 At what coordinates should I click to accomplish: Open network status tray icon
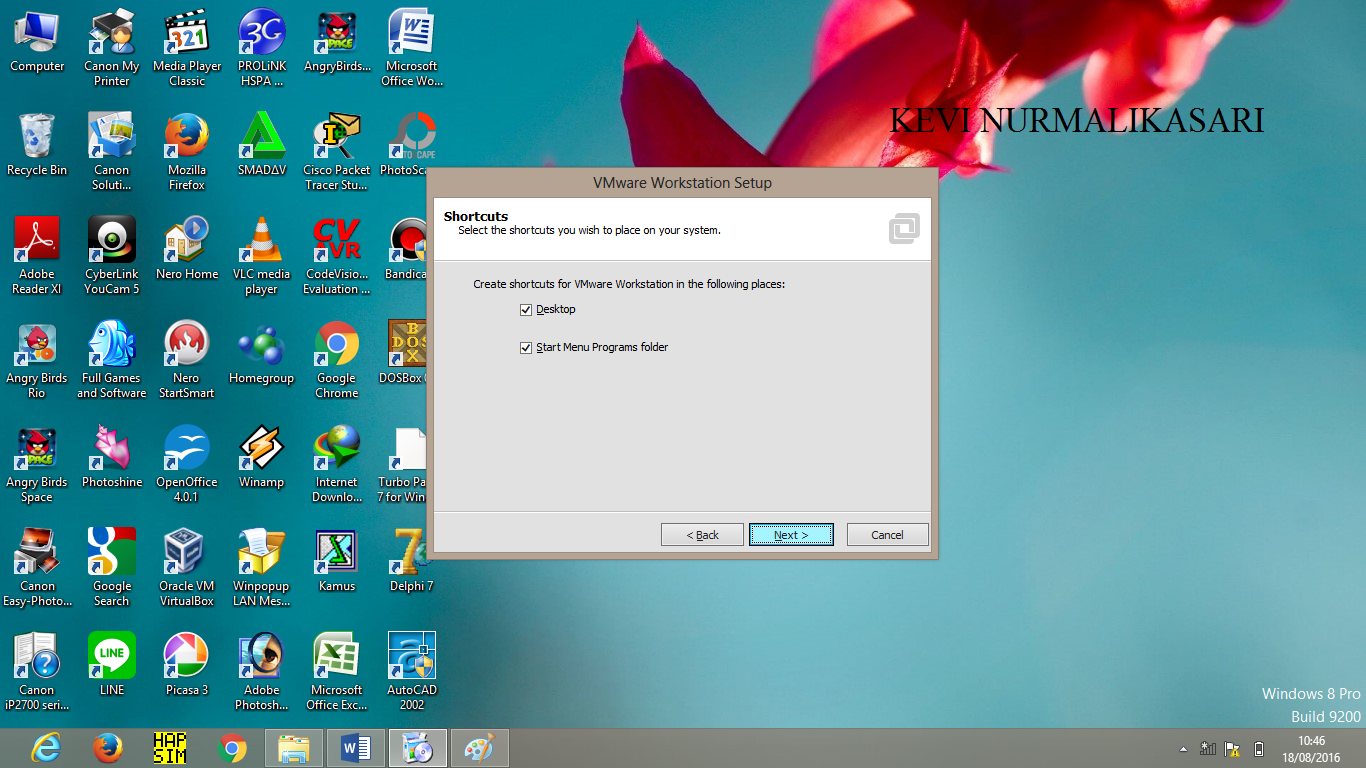pyautogui.click(x=1208, y=748)
